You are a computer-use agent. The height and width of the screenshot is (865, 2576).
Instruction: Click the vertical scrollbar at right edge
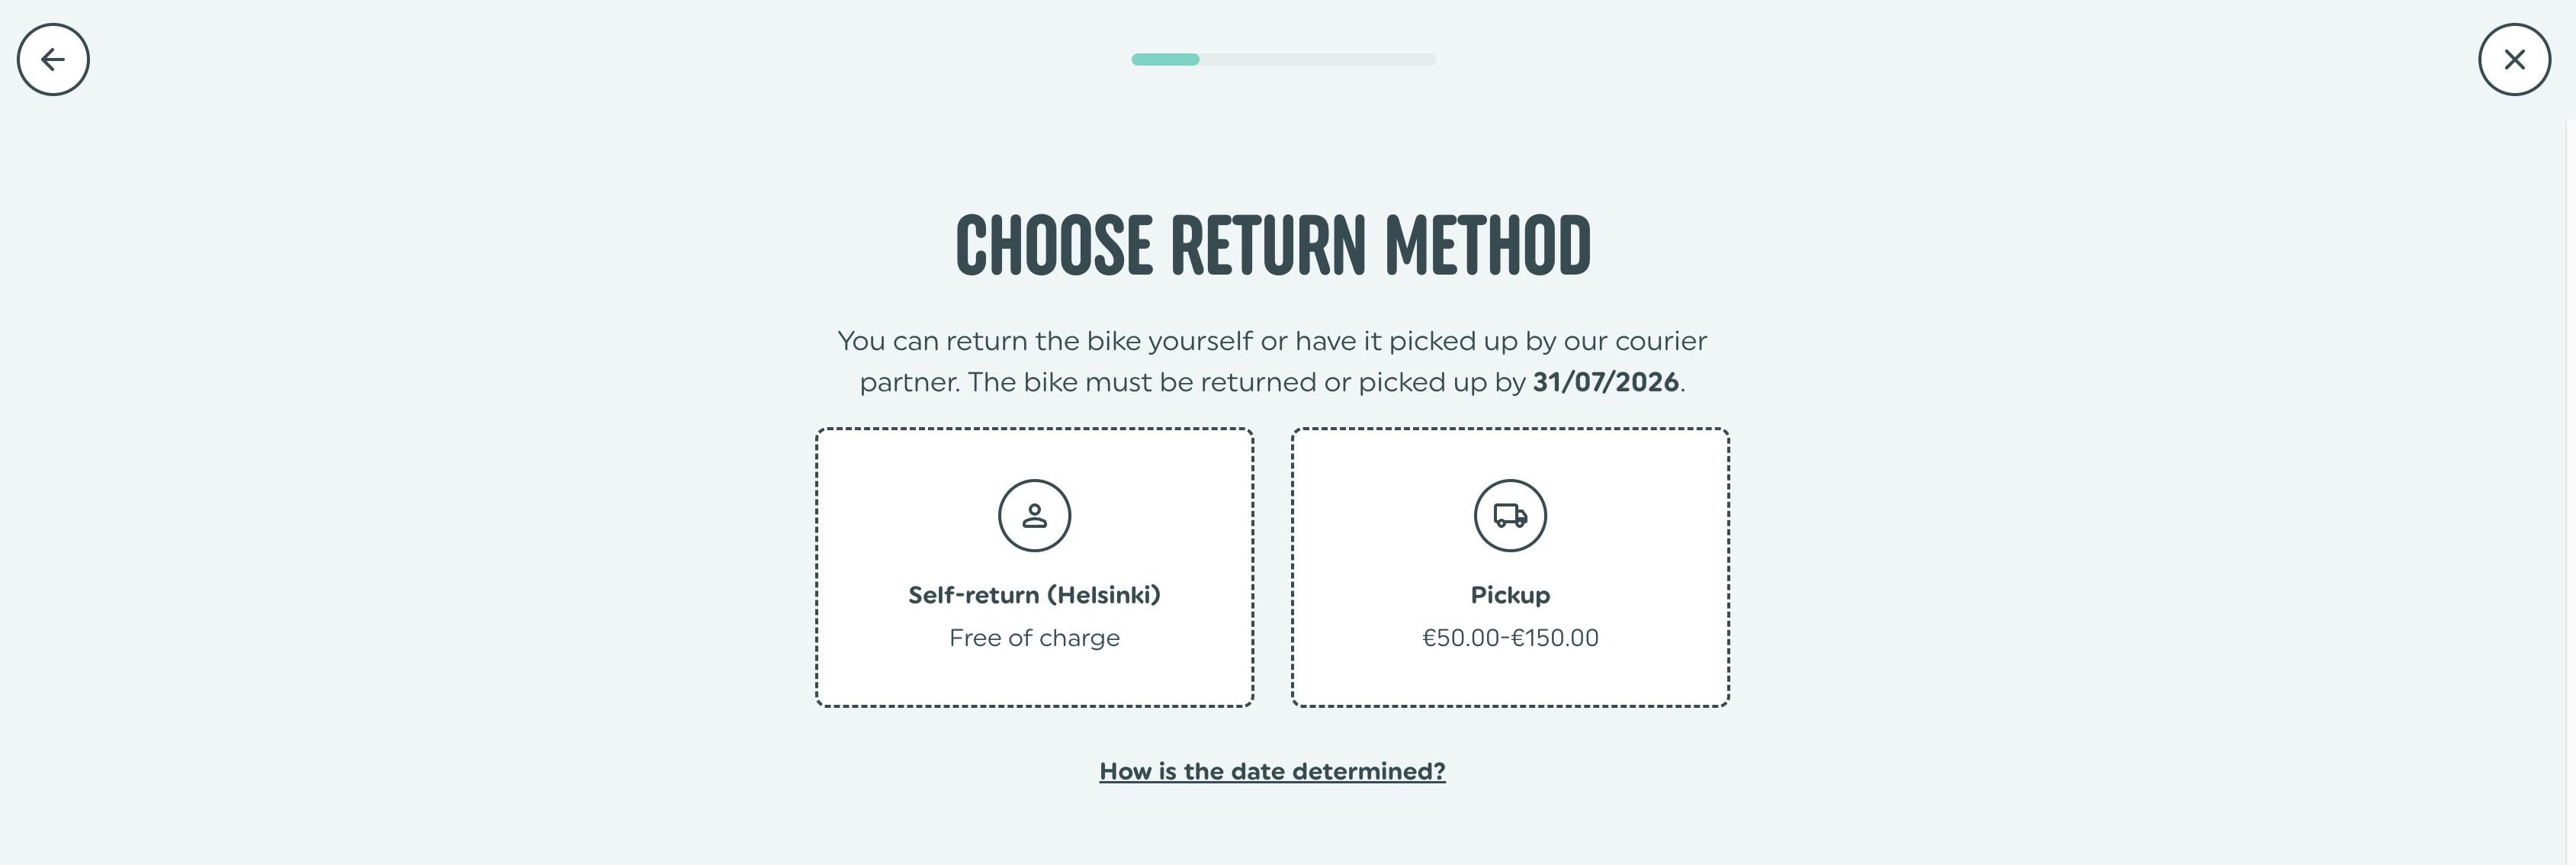tap(2570, 490)
